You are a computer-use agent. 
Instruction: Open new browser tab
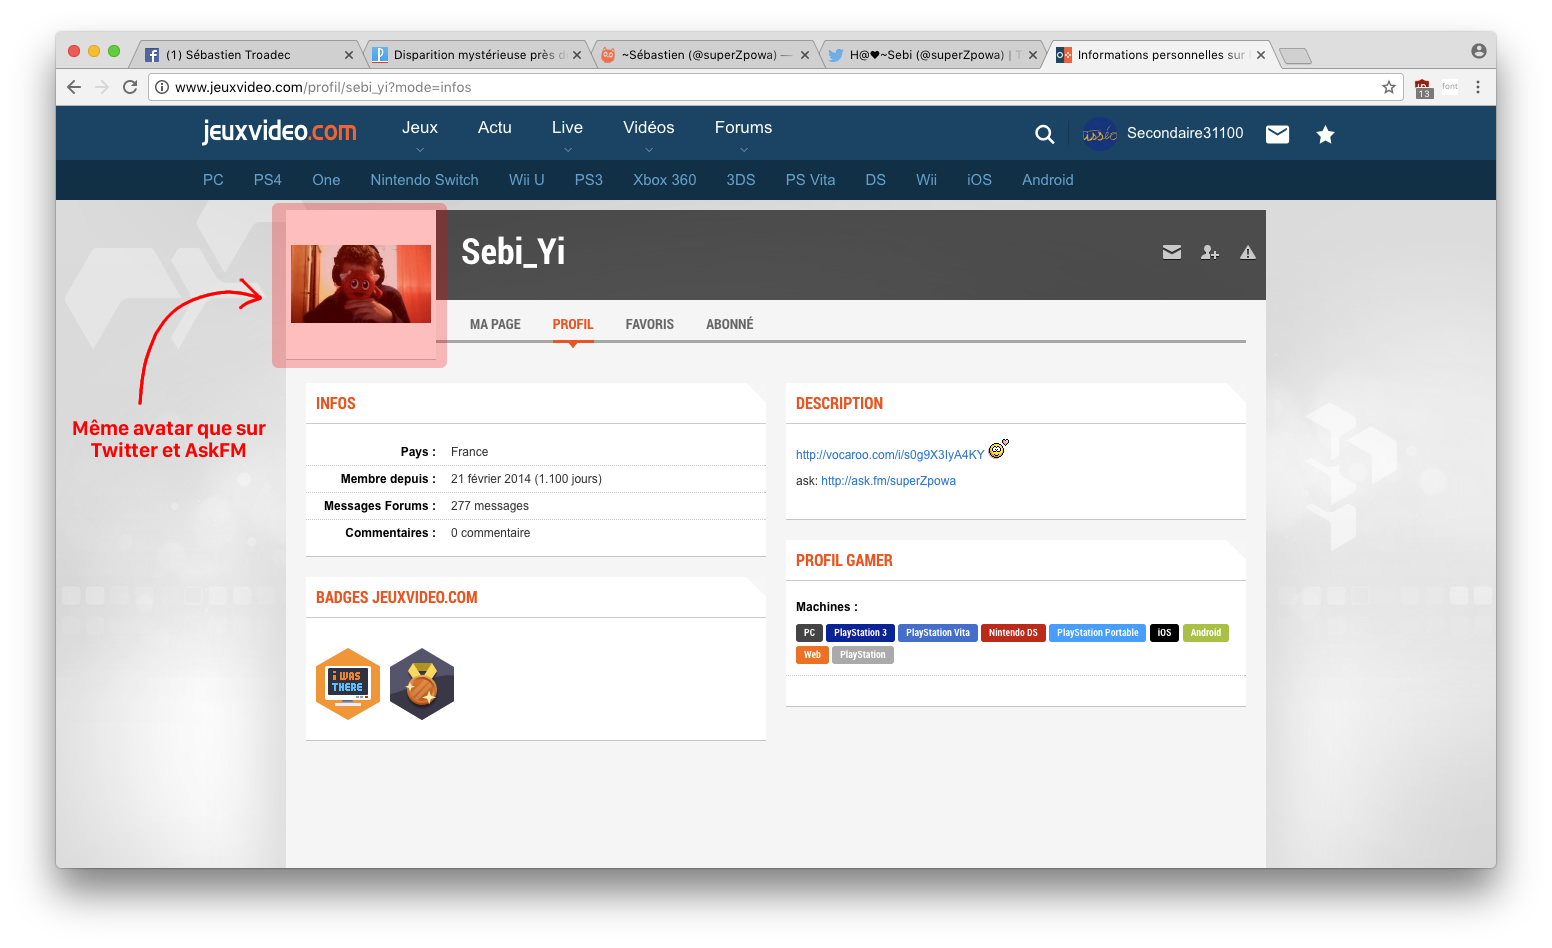(x=1295, y=56)
